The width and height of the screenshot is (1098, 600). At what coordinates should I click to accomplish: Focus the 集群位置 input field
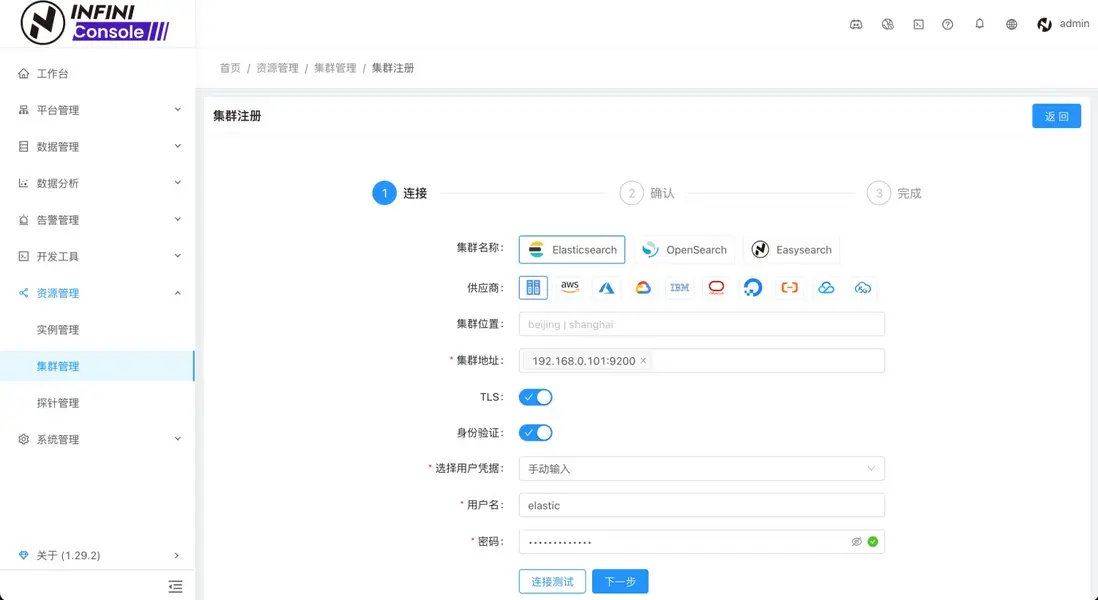point(702,324)
